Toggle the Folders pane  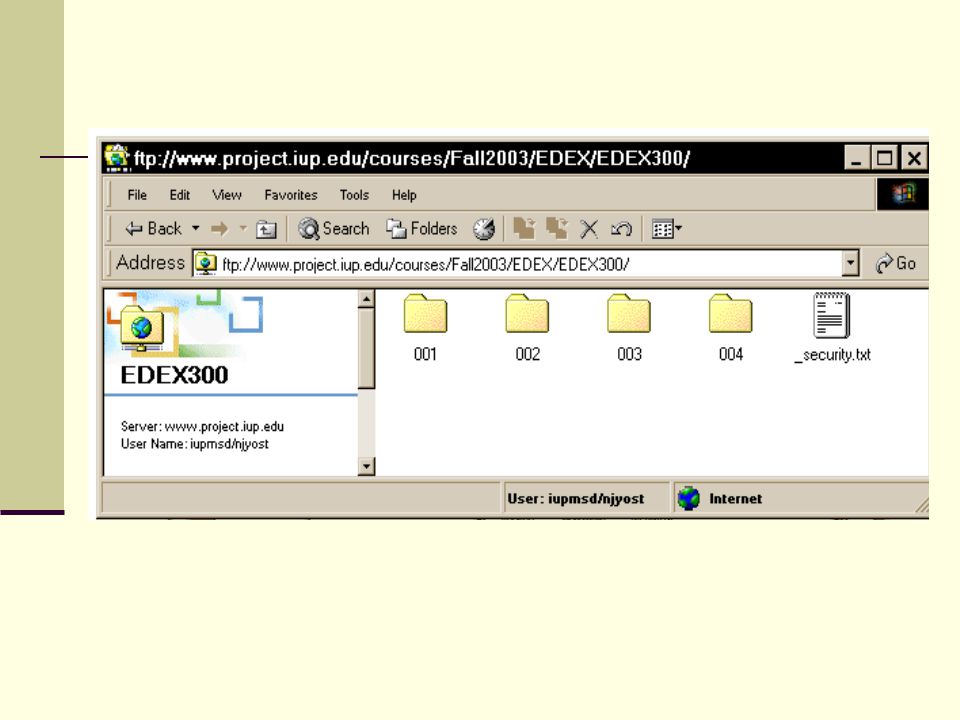[x=422, y=229]
